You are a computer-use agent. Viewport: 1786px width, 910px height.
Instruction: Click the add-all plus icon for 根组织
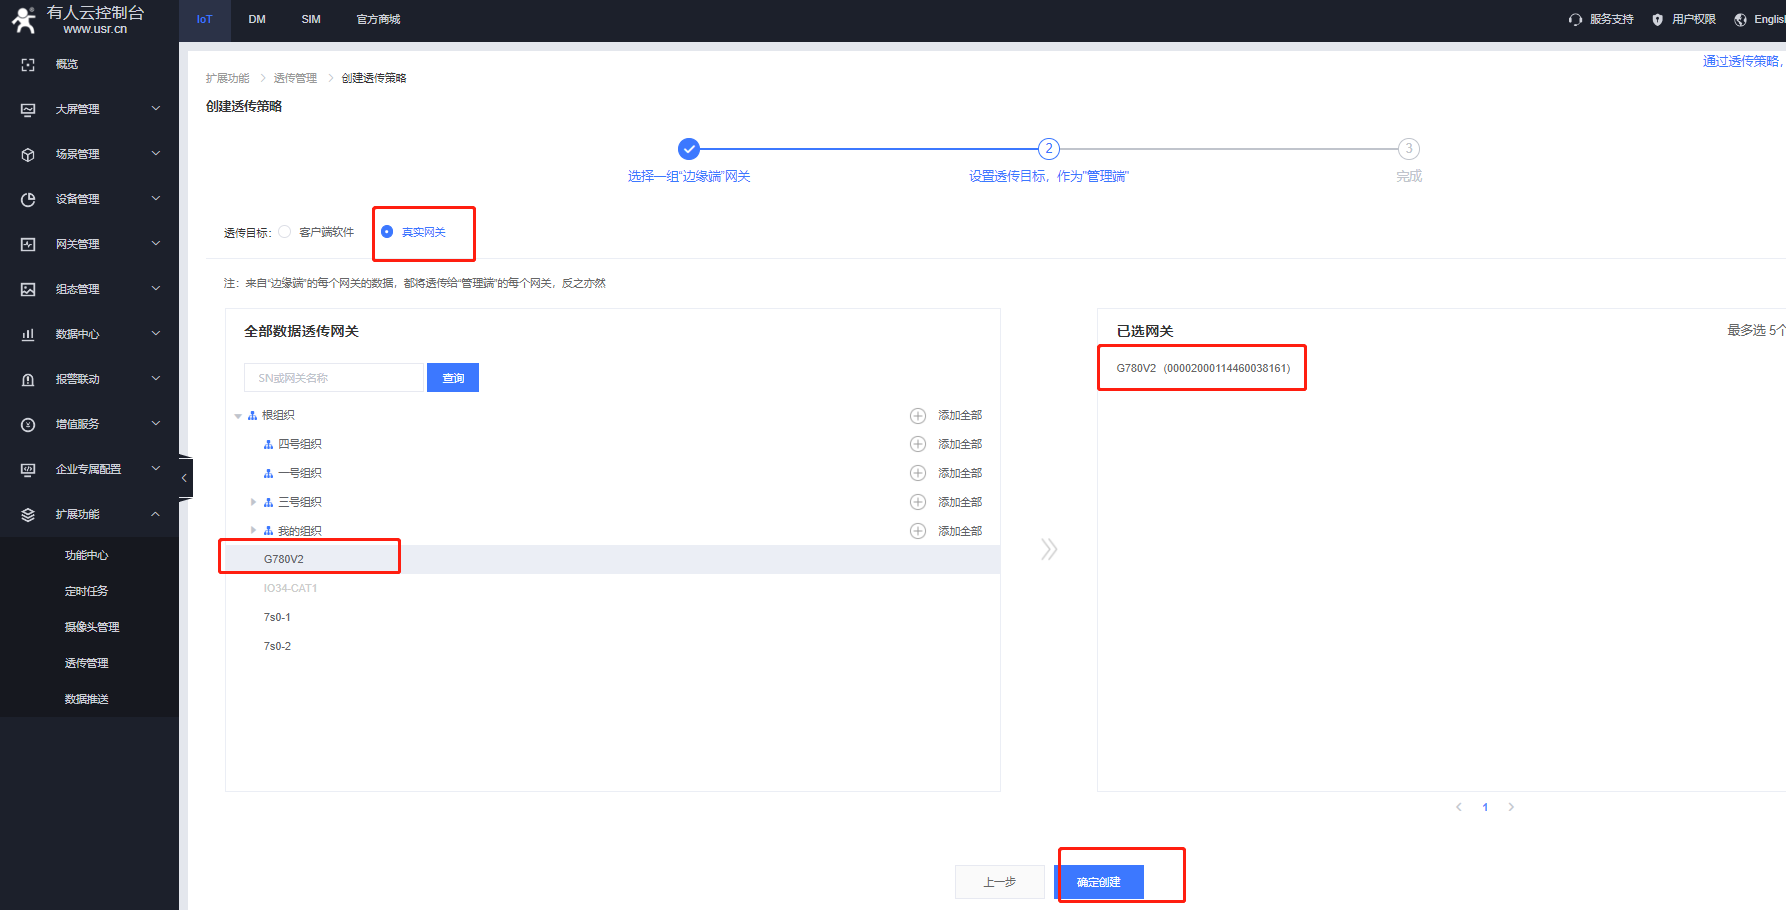point(917,415)
